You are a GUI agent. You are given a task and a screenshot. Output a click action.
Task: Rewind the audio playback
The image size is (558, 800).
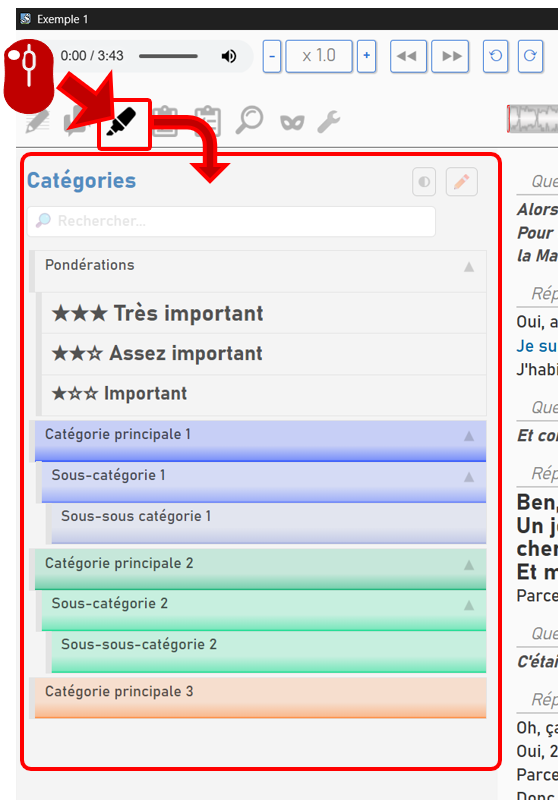[x=408, y=56]
